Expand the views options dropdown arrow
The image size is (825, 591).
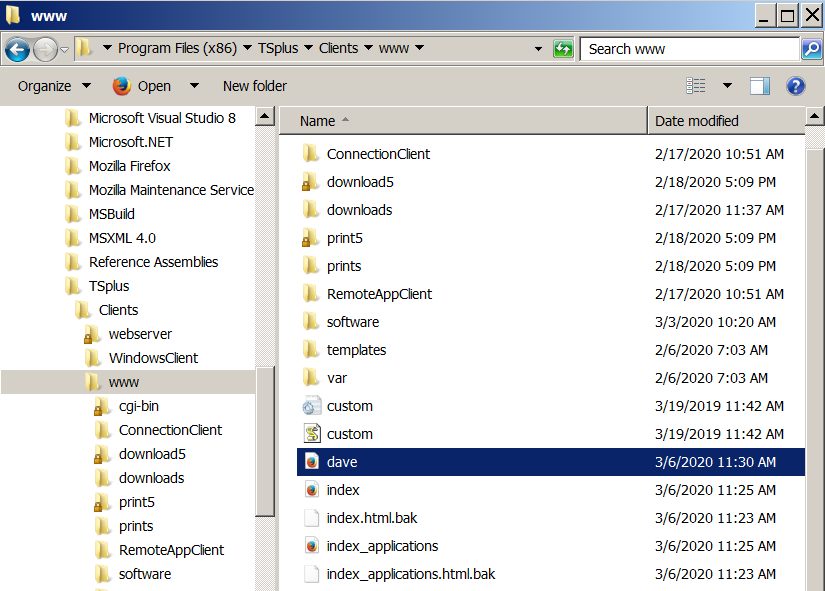(x=727, y=86)
